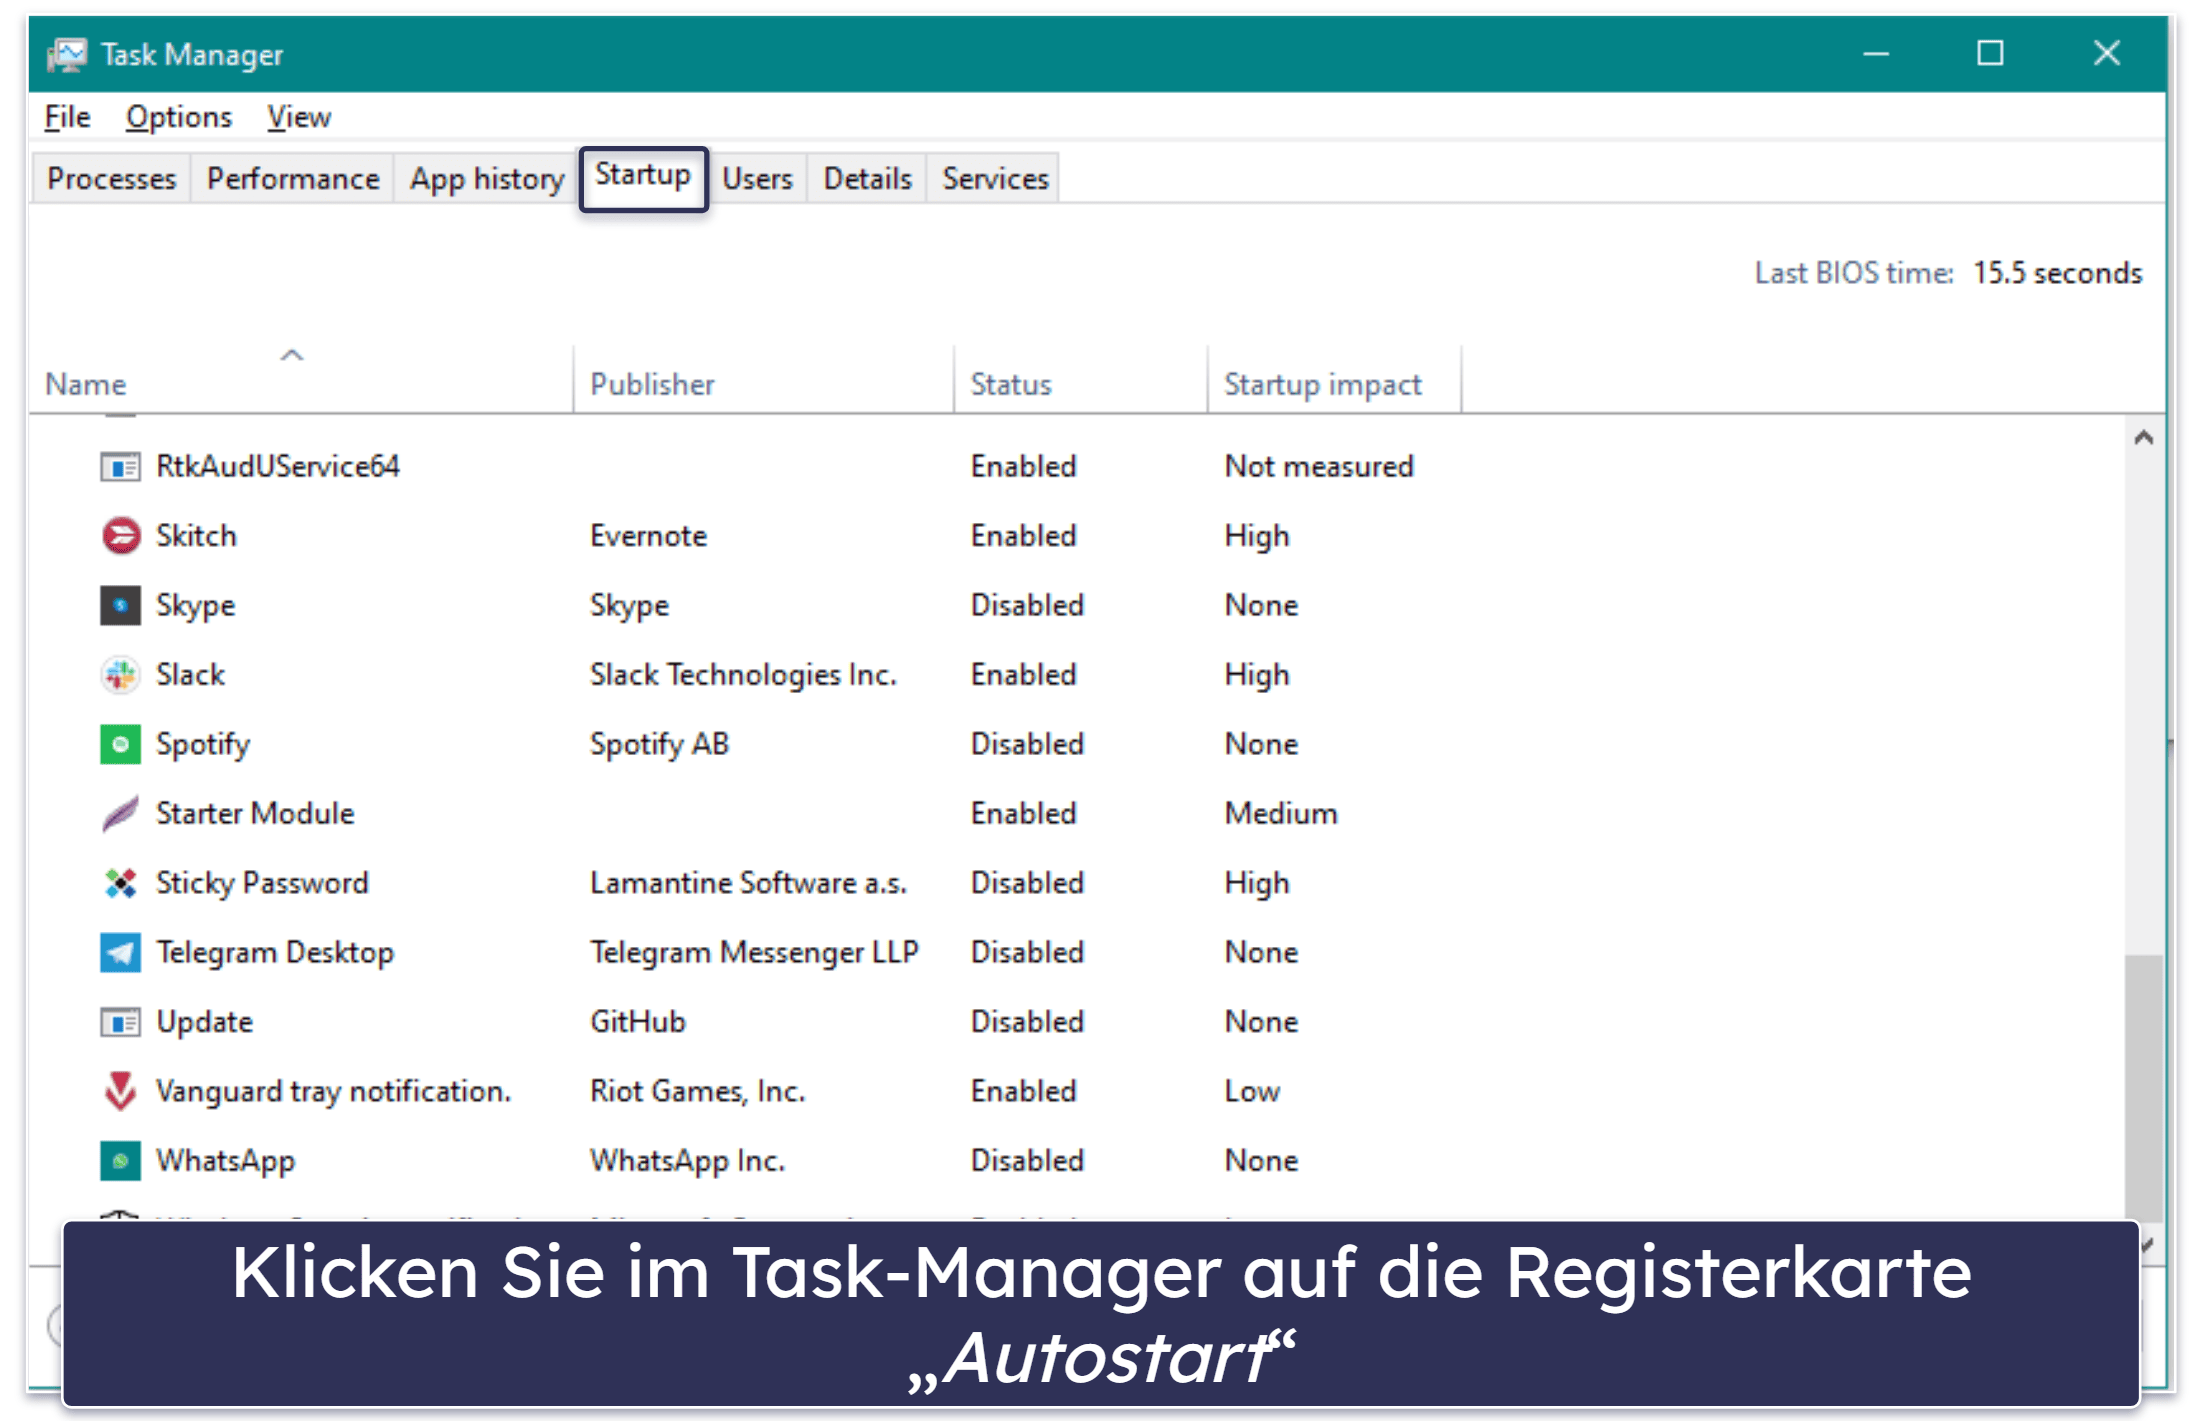Click the Update entry name
Screen dimensions: 2202x1421
coord(204,1023)
